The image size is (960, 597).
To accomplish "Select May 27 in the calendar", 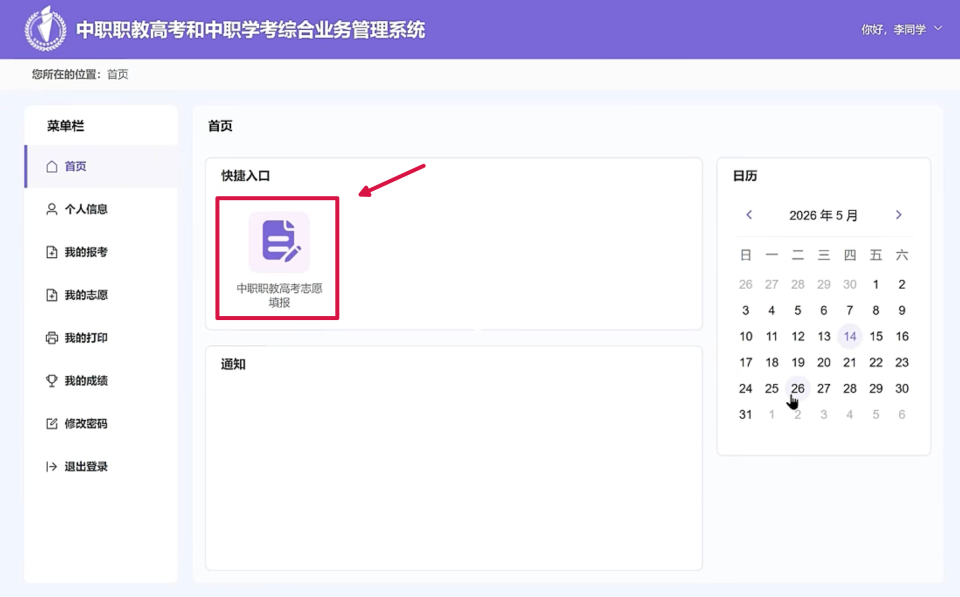I will coord(824,388).
